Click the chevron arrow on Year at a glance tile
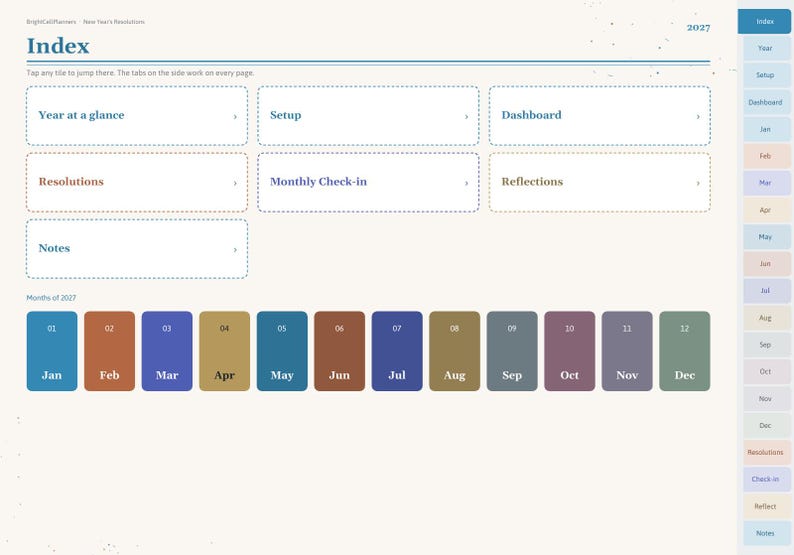The width and height of the screenshot is (794, 555). (235, 117)
